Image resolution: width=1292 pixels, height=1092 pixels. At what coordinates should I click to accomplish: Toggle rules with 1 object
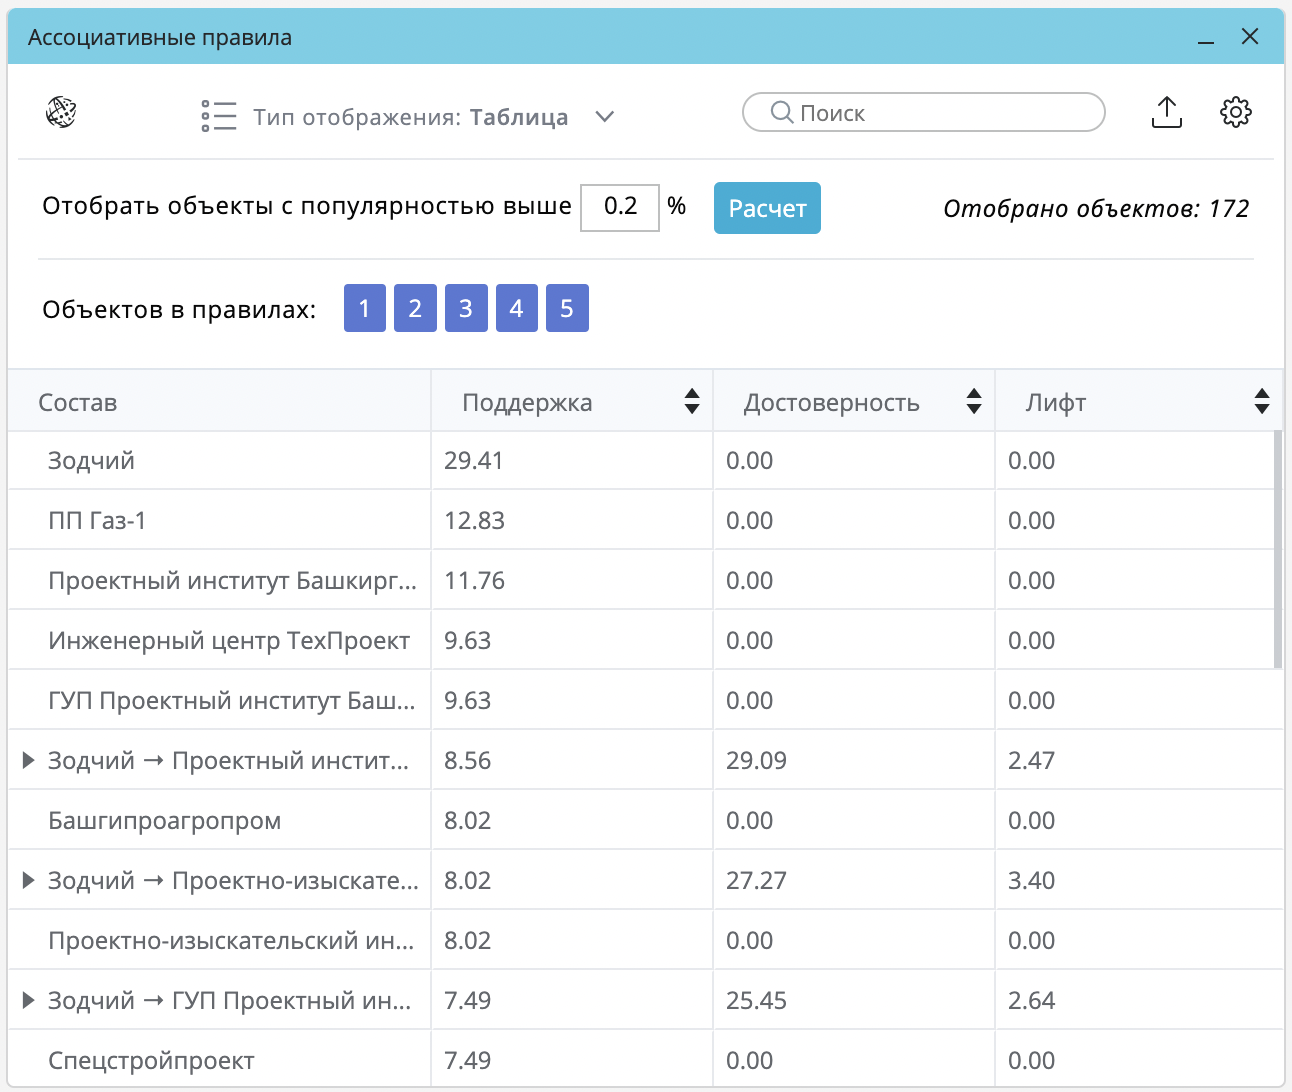pos(365,308)
